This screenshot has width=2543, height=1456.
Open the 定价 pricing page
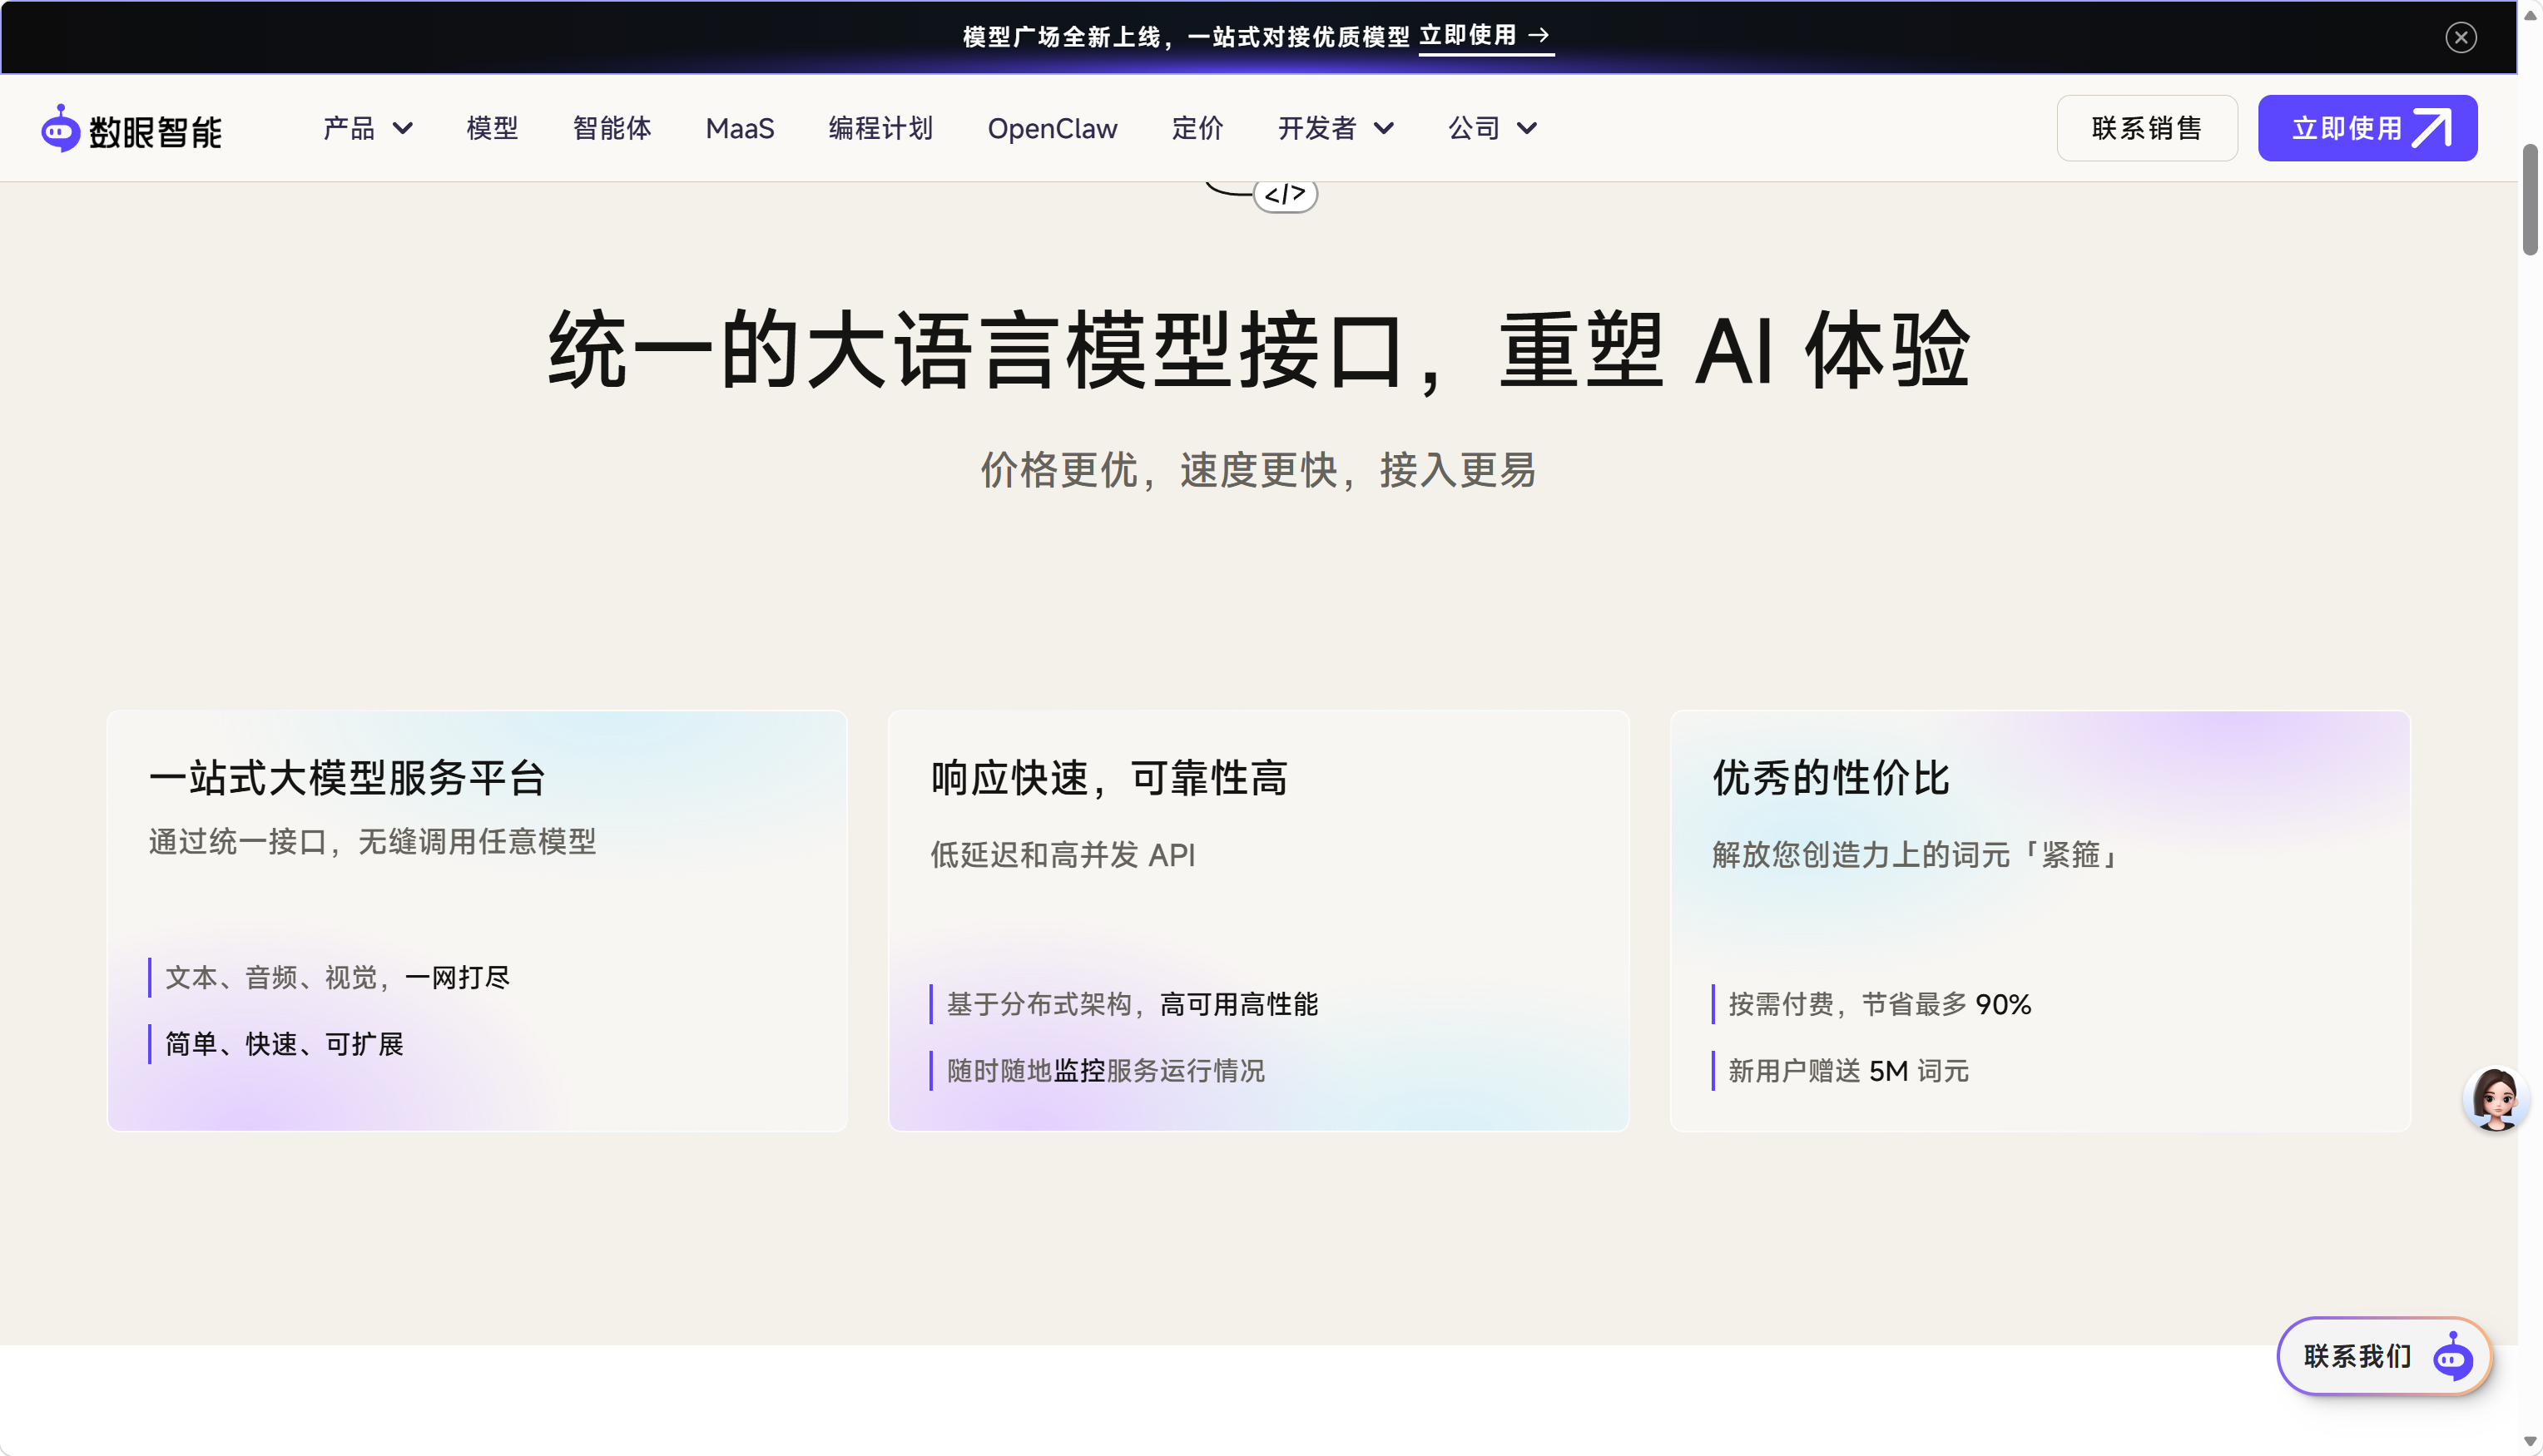coord(1197,129)
